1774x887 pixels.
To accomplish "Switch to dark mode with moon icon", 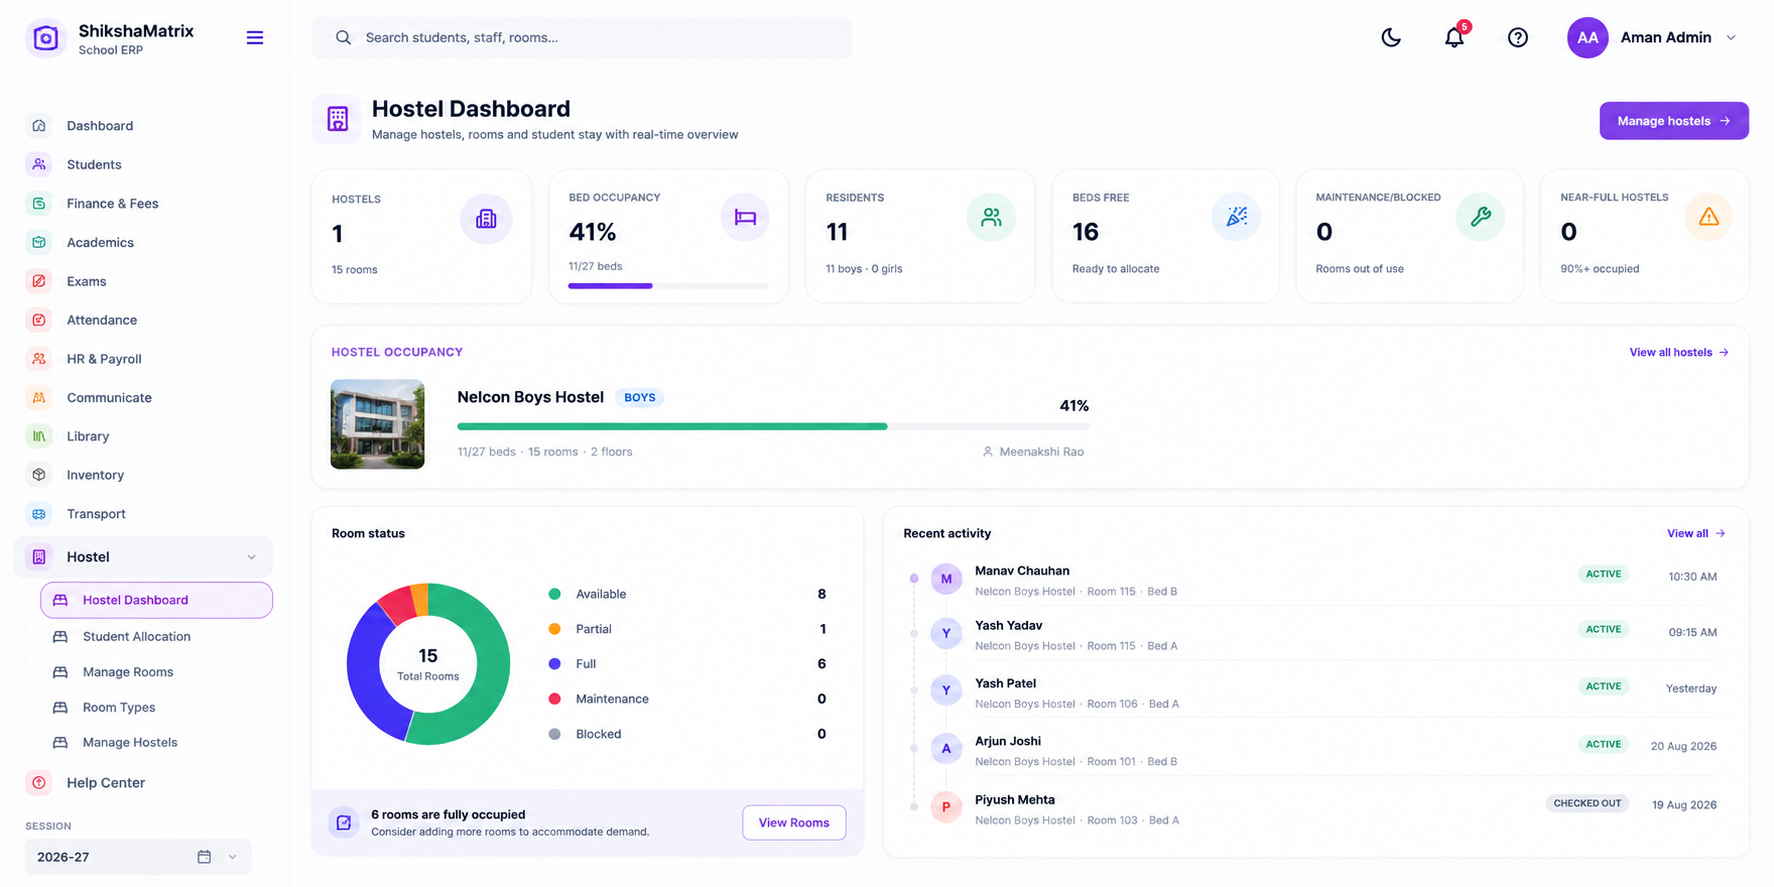I will 1391,38.
